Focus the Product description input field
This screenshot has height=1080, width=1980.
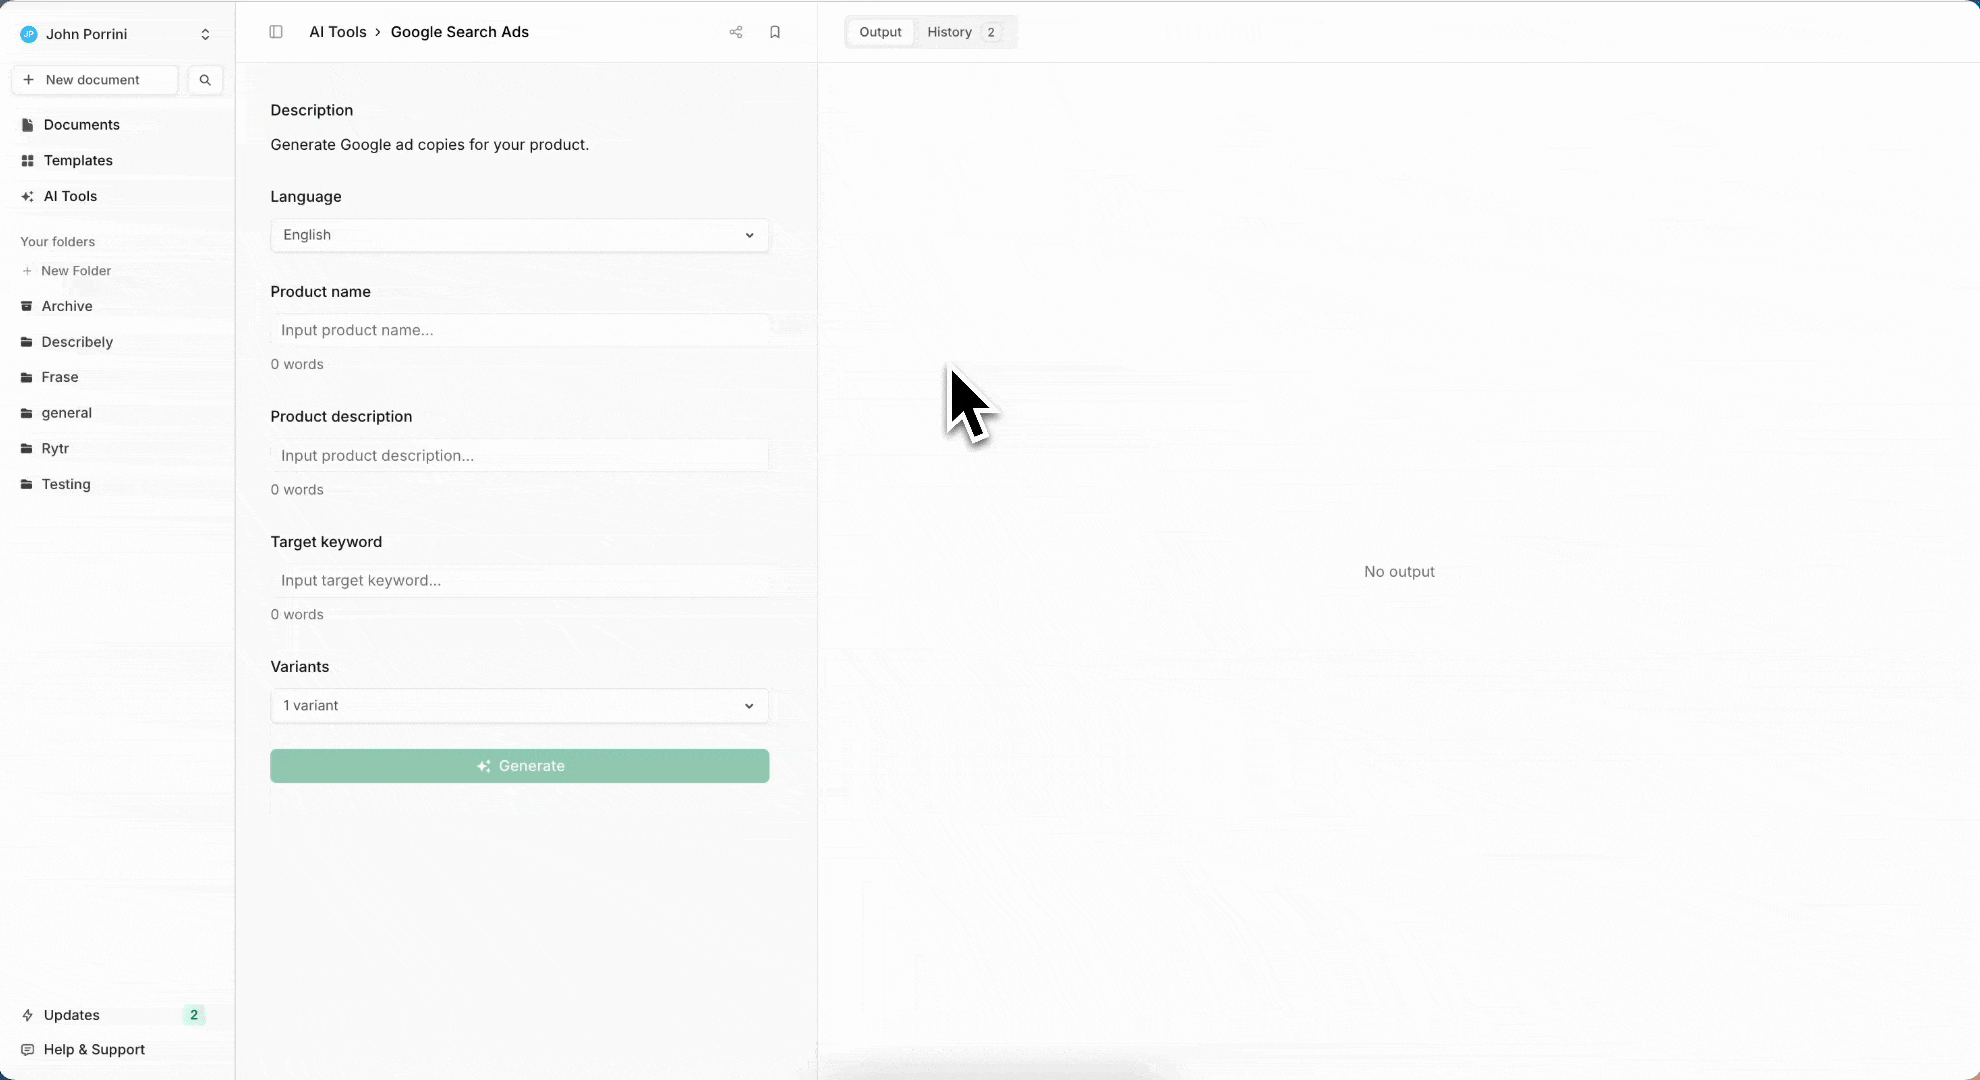coord(520,455)
